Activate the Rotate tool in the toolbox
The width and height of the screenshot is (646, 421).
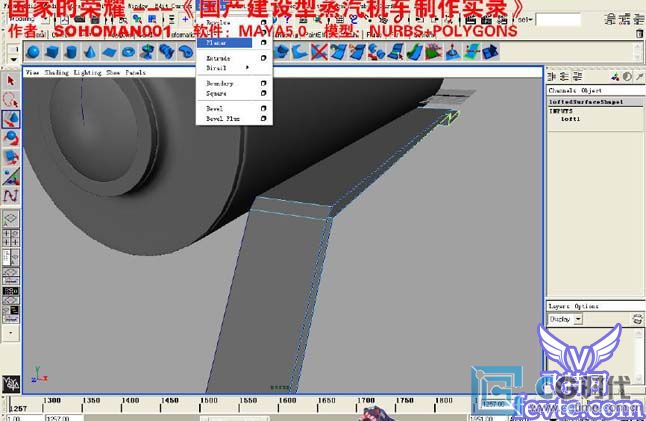(11, 138)
